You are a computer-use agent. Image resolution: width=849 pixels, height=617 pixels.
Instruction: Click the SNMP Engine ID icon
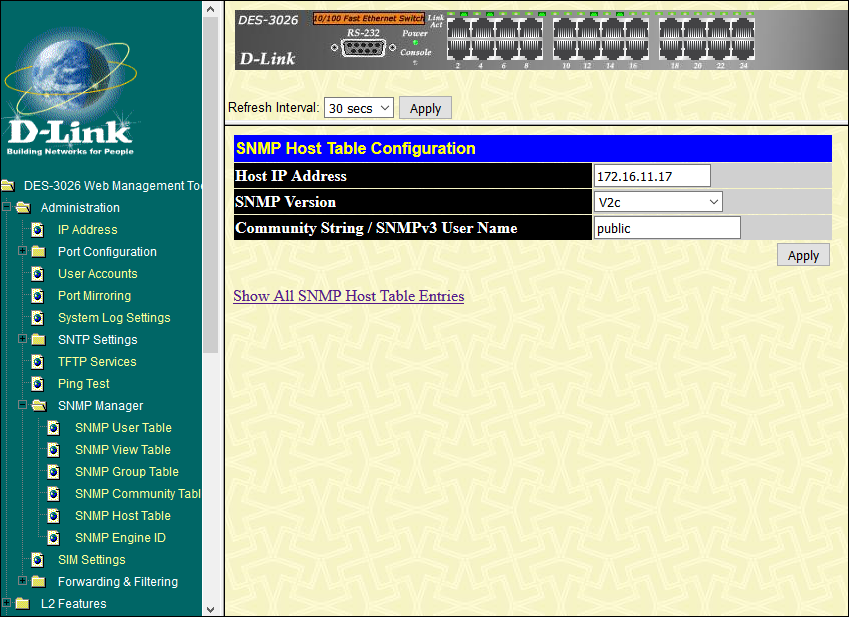pos(54,537)
